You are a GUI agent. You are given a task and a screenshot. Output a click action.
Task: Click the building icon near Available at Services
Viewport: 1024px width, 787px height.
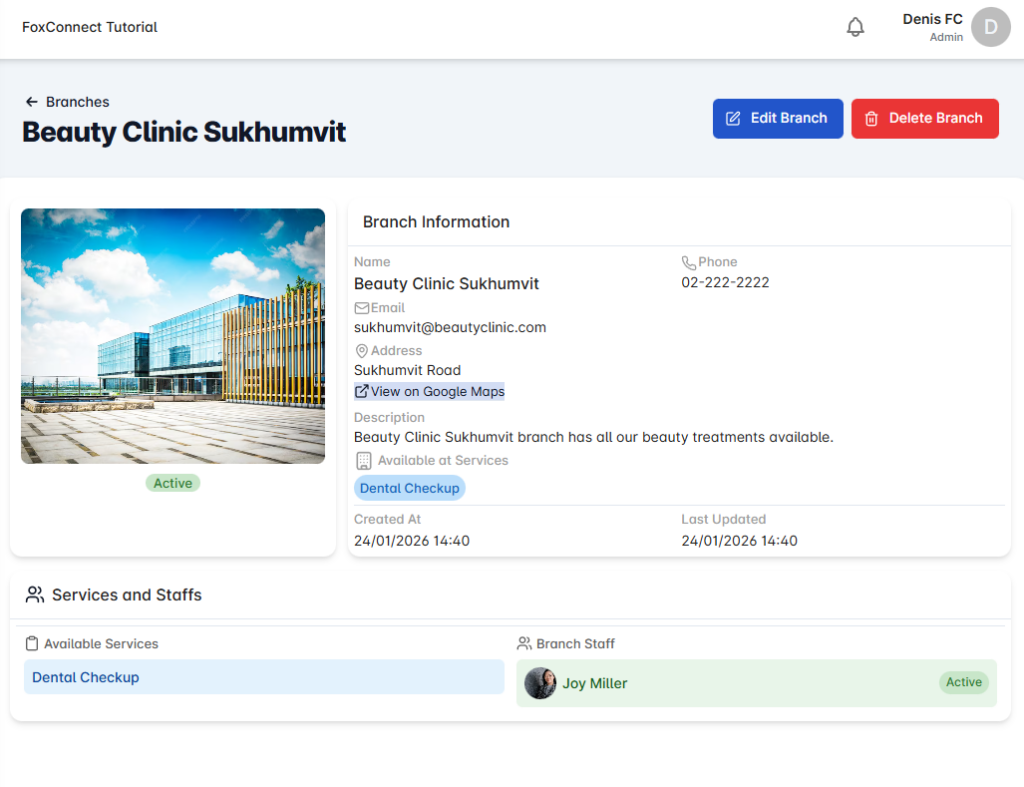(x=364, y=461)
